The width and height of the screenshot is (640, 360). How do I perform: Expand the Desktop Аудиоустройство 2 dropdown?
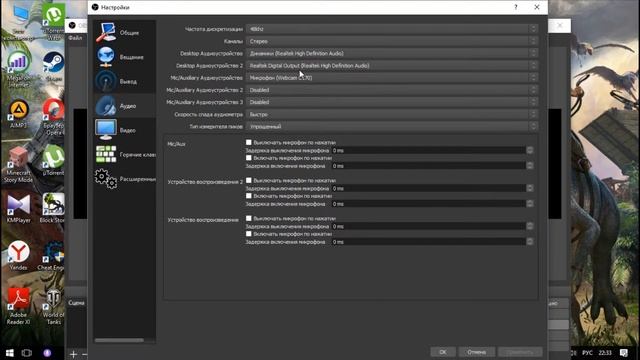point(392,65)
